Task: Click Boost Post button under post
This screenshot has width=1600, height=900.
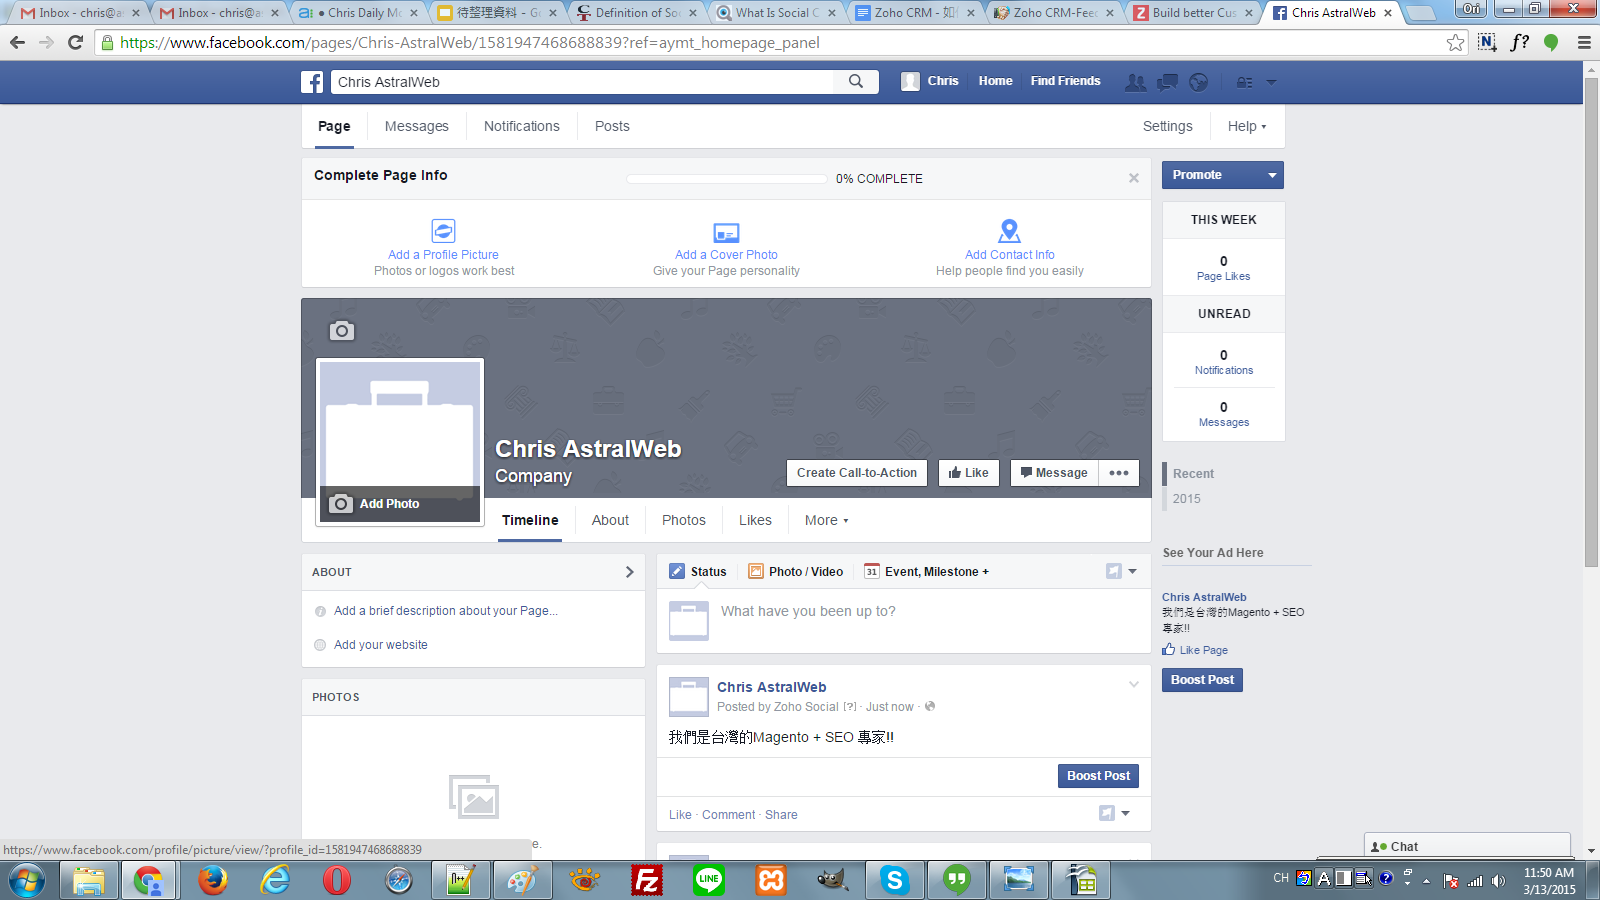Action: tap(1098, 776)
